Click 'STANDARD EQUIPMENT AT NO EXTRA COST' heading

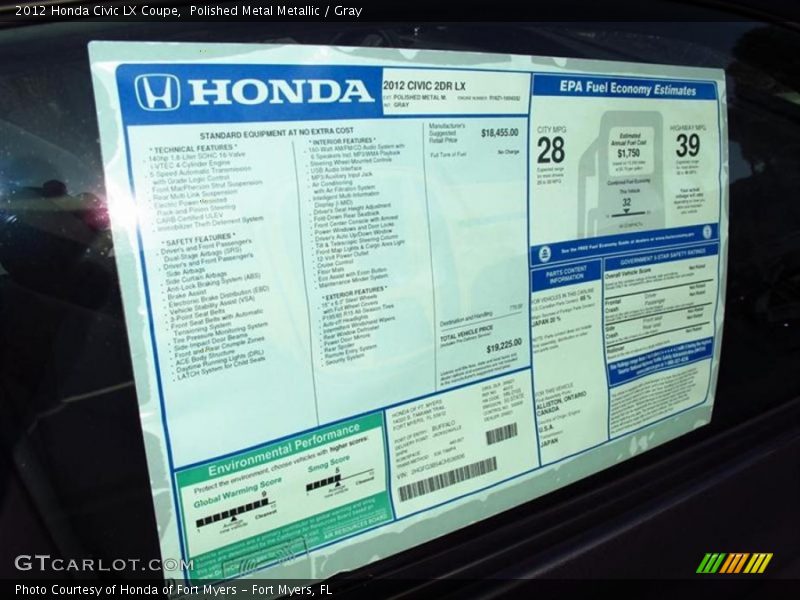[x=277, y=133]
